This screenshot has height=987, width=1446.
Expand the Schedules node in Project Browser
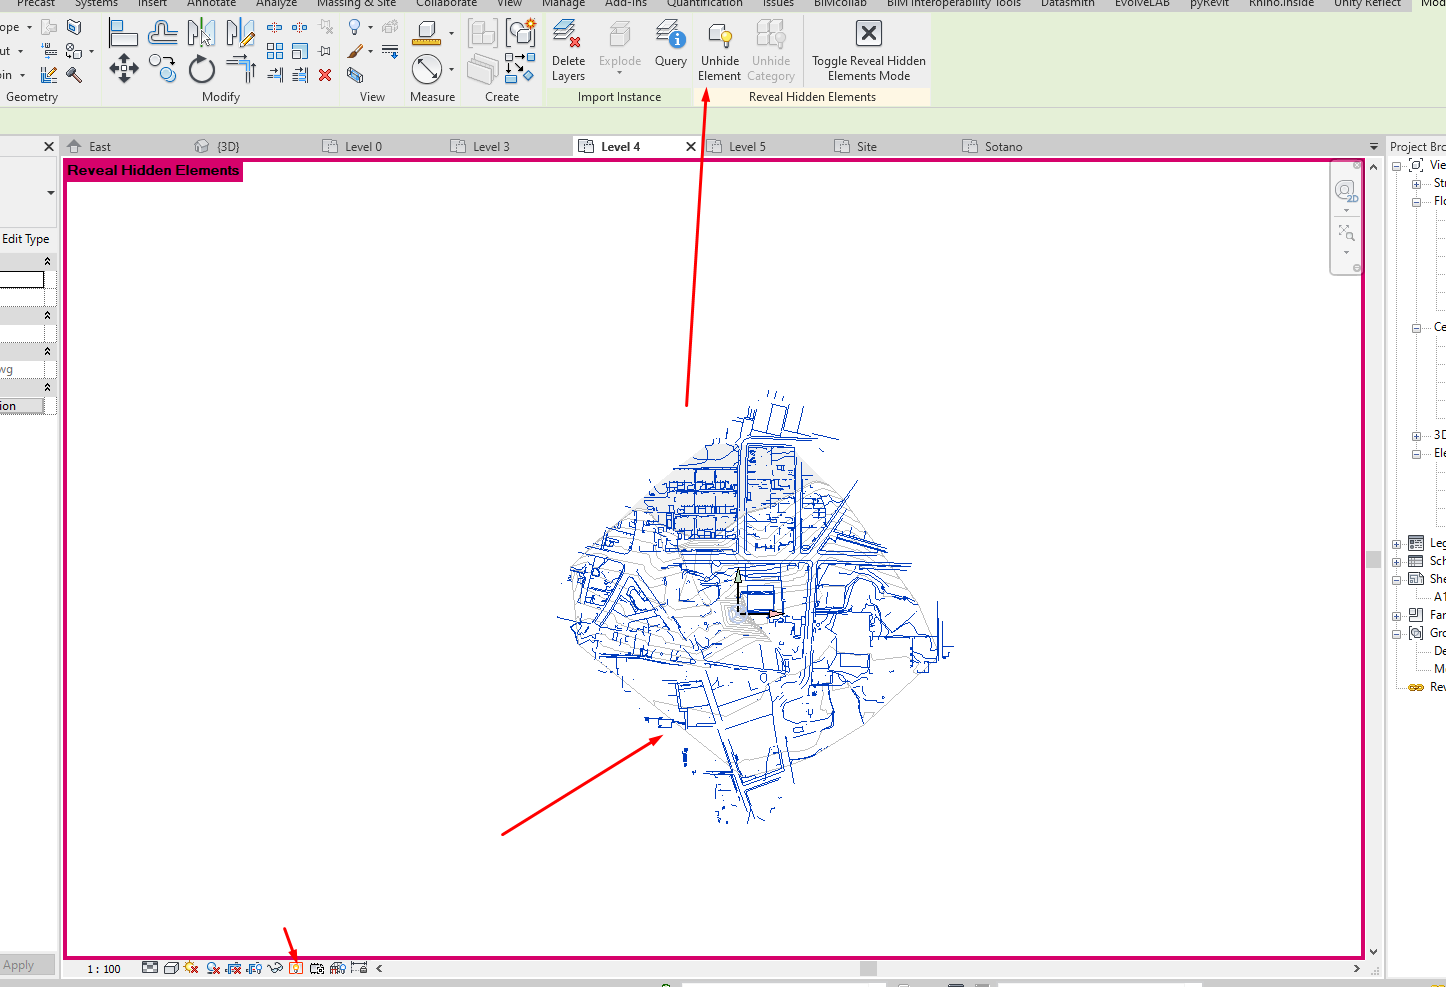point(1397,562)
